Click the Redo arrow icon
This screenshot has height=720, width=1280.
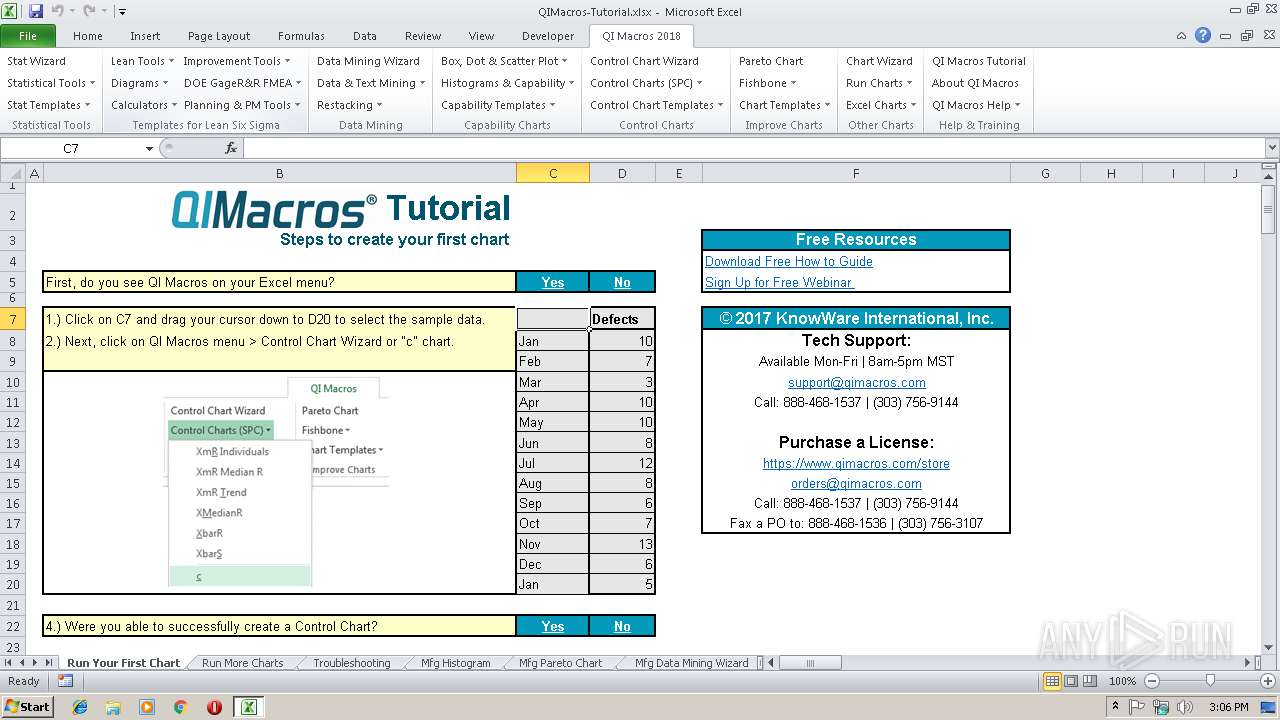tap(88, 11)
